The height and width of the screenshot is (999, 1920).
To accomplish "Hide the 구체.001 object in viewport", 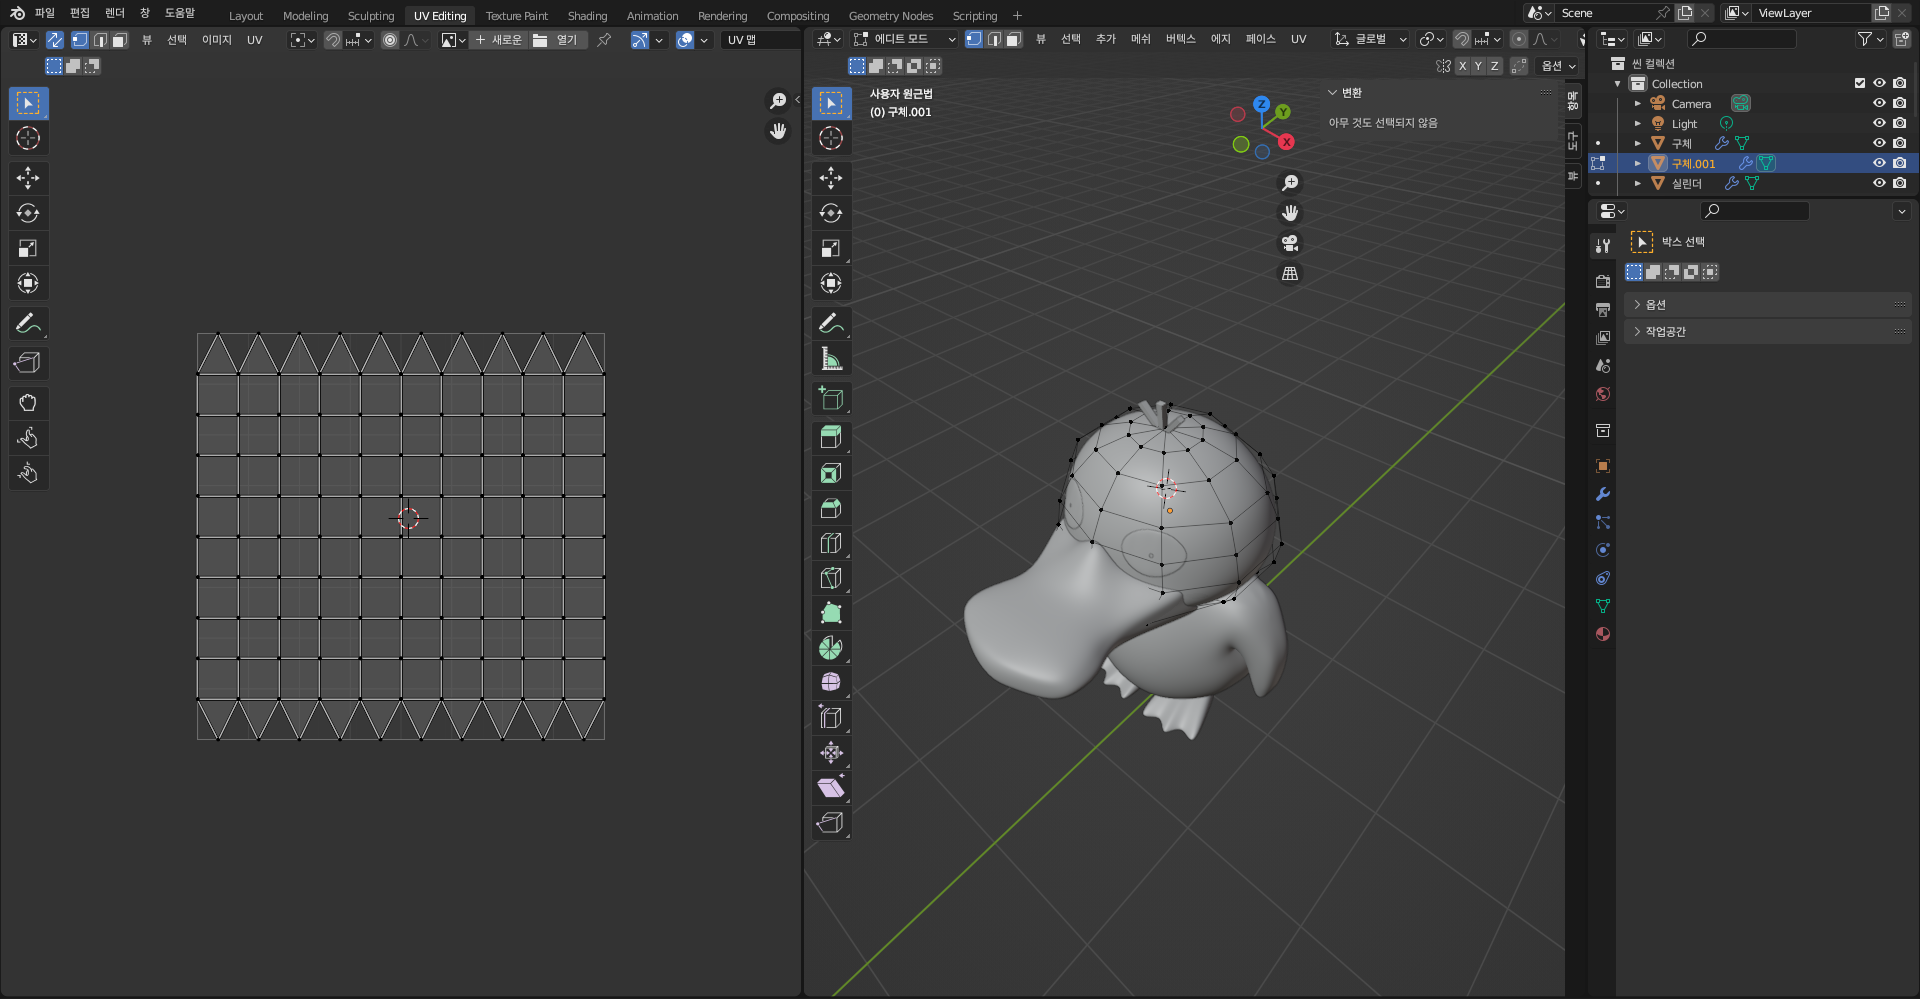I will pos(1879,163).
